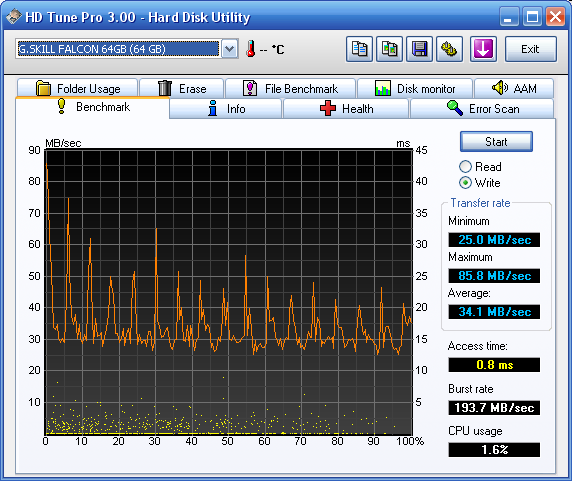Open the Erase tab

pos(182,88)
